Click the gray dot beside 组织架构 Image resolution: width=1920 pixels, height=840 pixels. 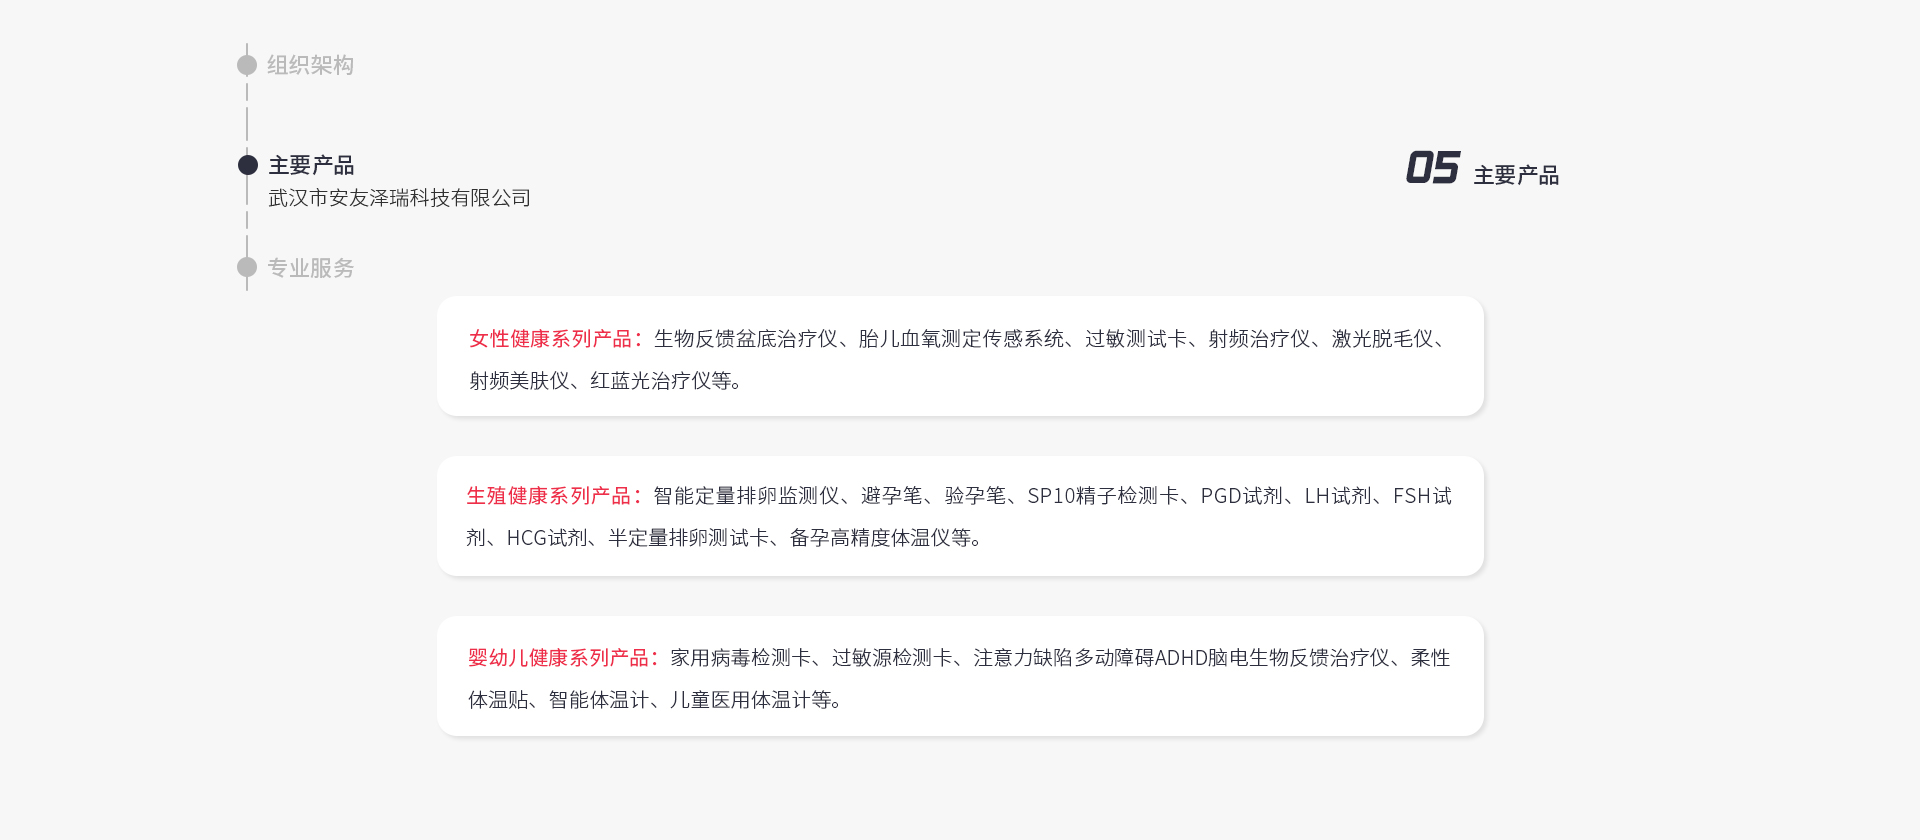(x=247, y=65)
